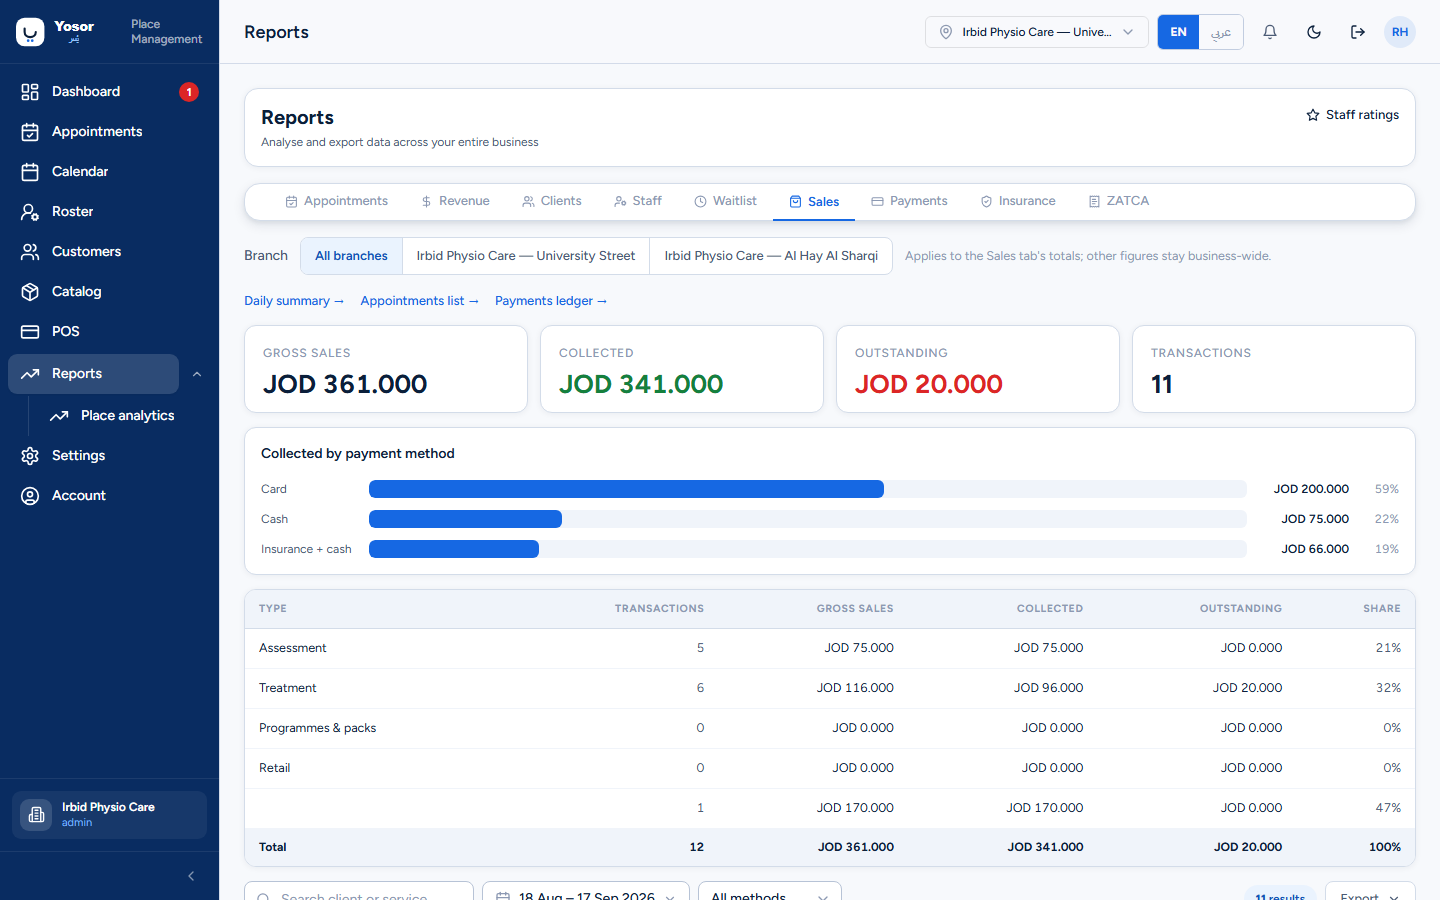Viewport: 1440px width, 900px height.
Task: Open Customers from sidebar
Action: (x=109, y=252)
